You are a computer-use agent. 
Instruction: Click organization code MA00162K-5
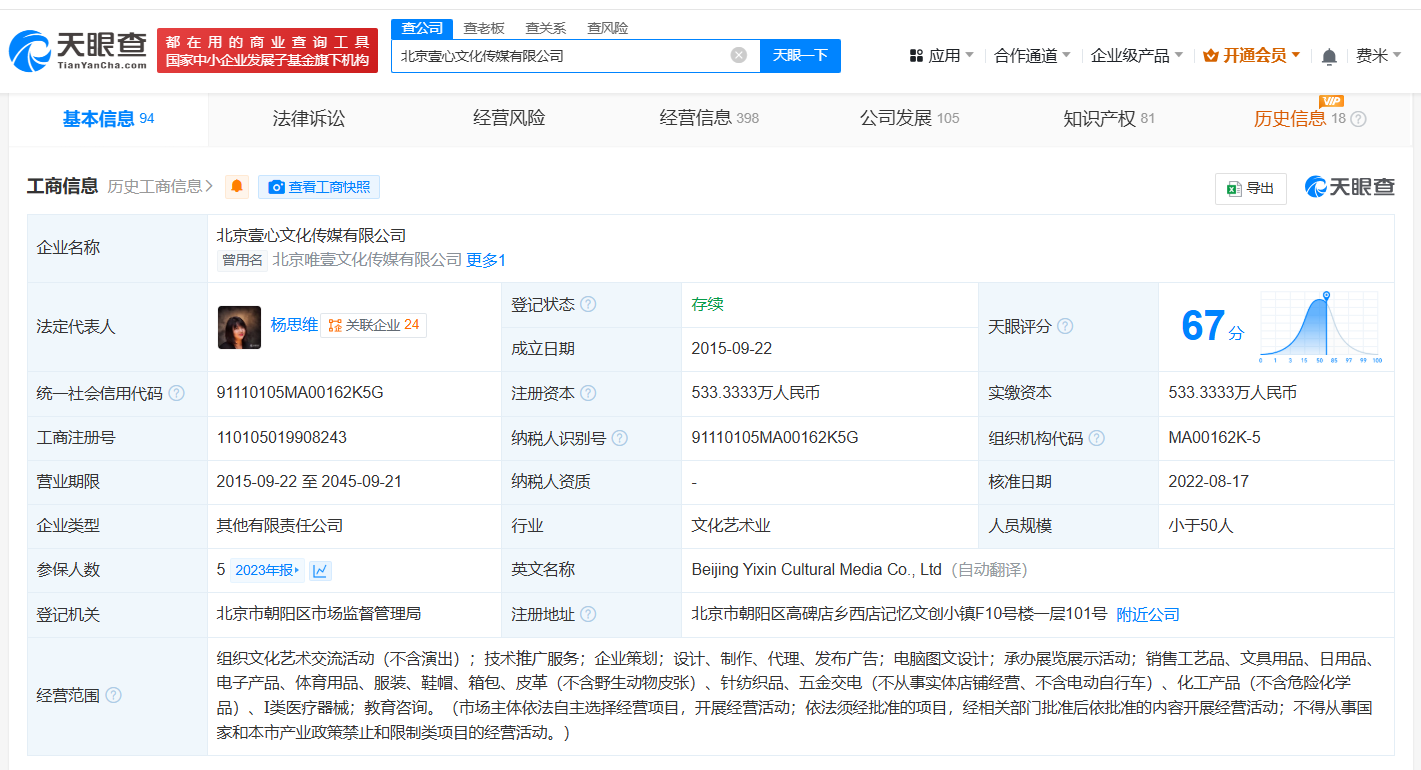pyautogui.click(x=1215, y=437)
